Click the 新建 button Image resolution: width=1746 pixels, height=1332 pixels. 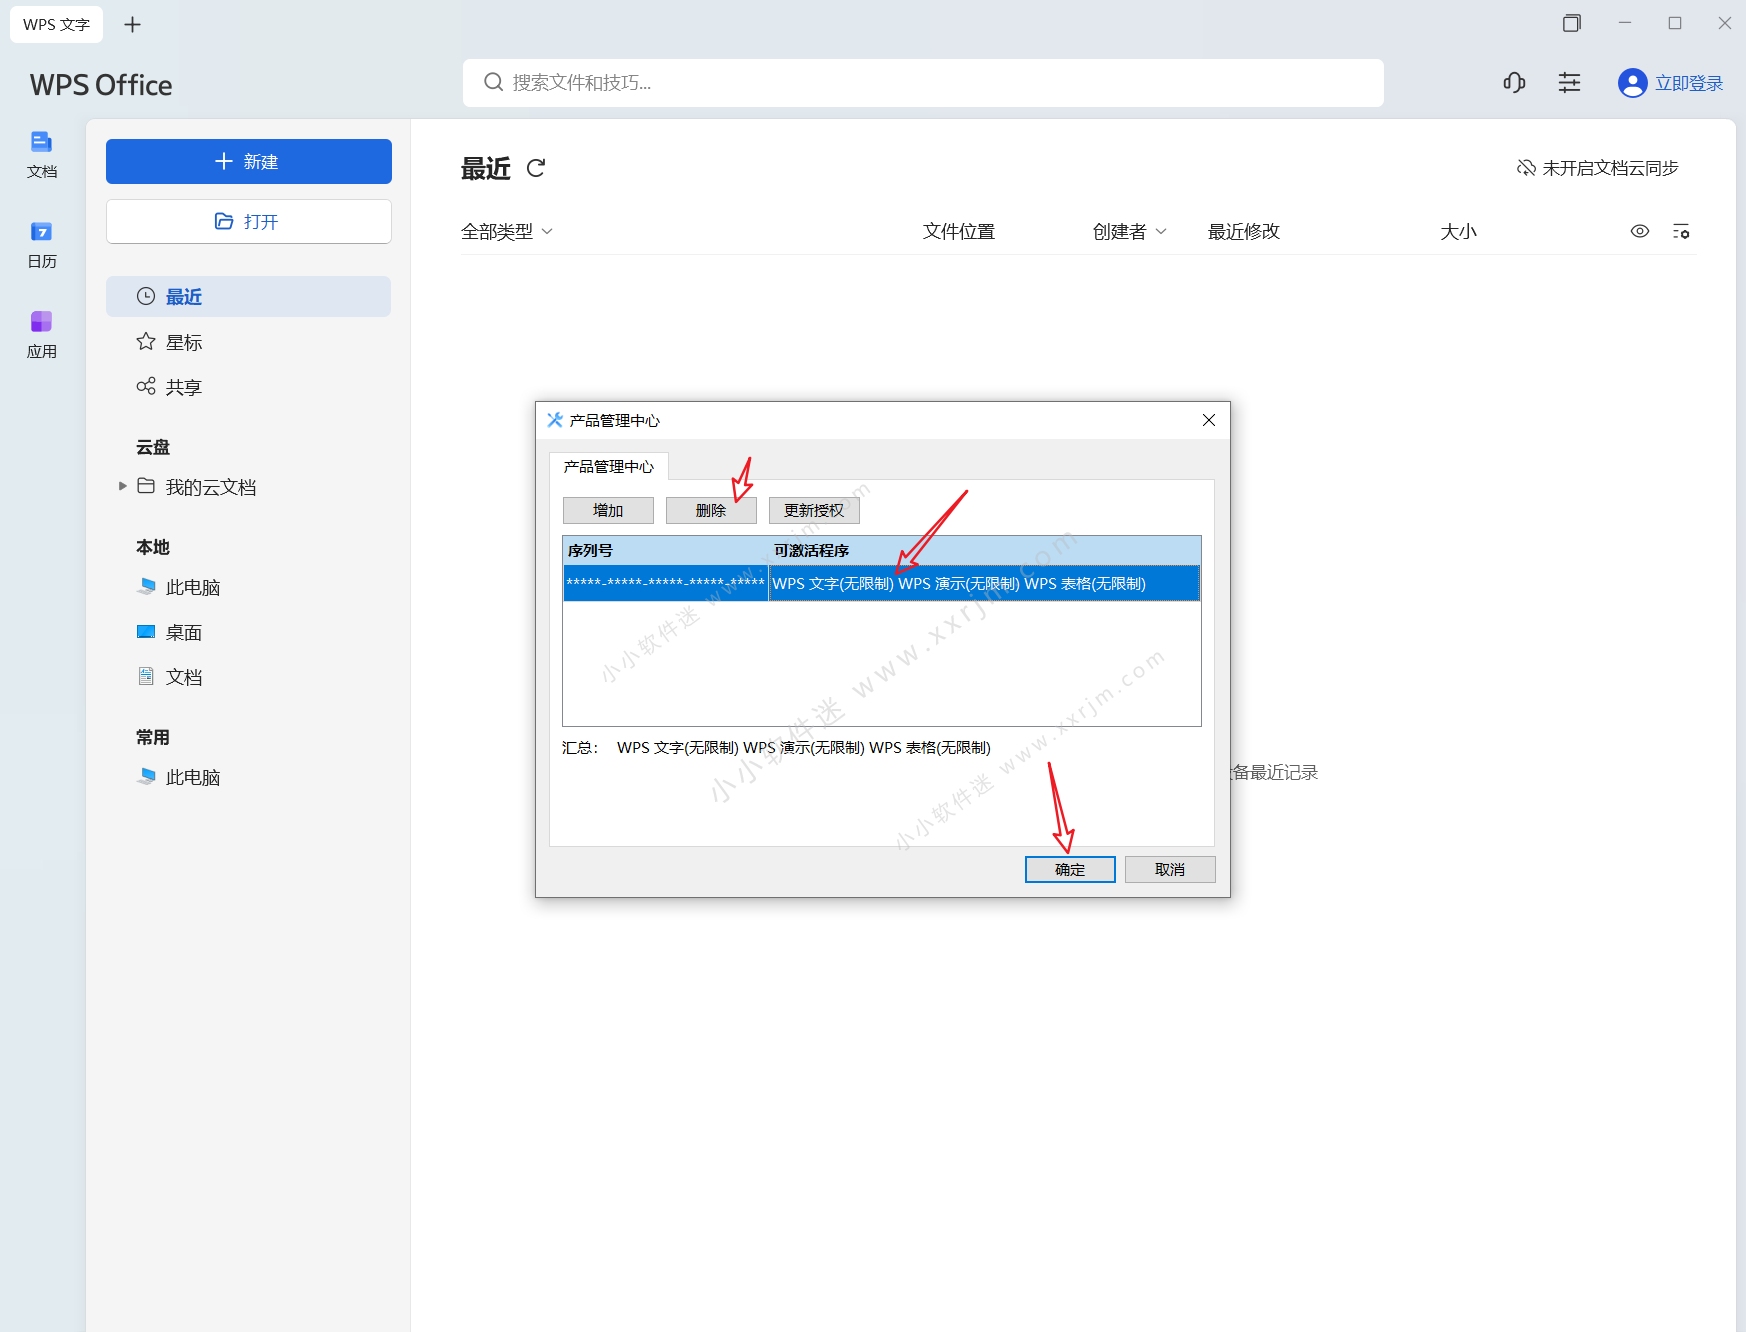pyautogui.click(x=249, y=161)
